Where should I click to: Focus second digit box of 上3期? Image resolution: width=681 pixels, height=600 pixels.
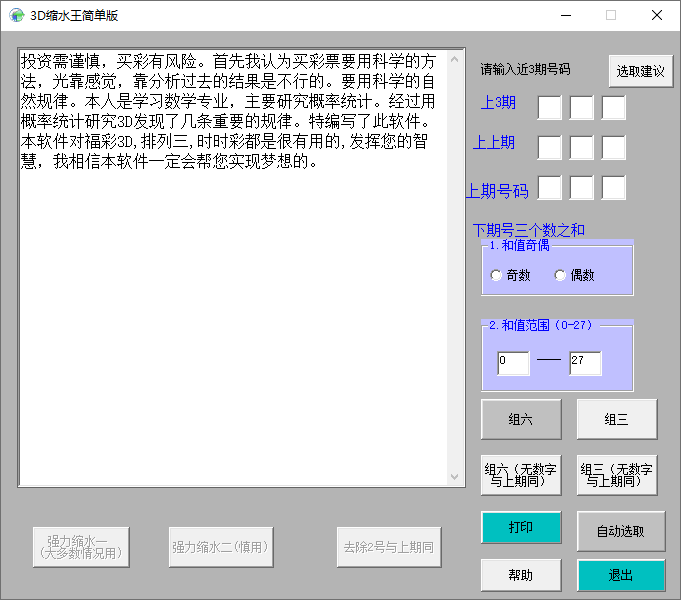[582, 107]
